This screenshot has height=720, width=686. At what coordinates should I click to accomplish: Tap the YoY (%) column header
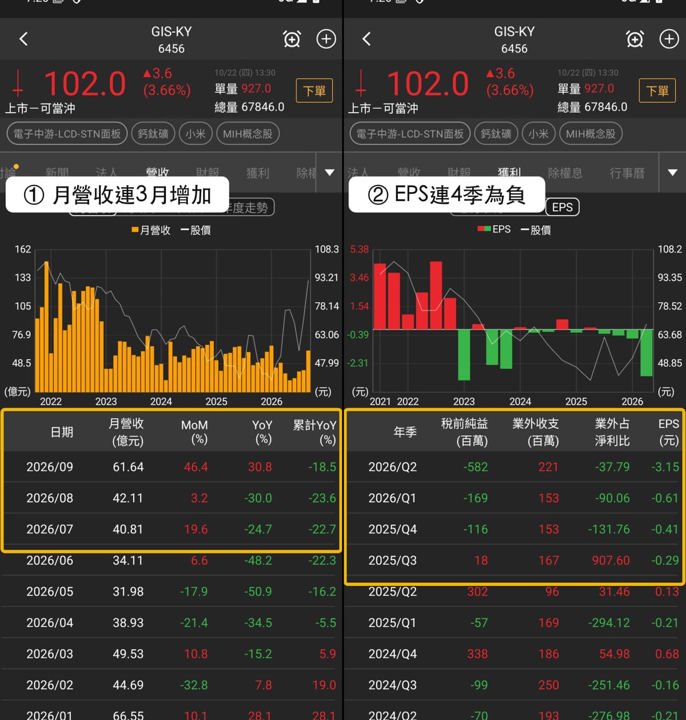point(262,432)
